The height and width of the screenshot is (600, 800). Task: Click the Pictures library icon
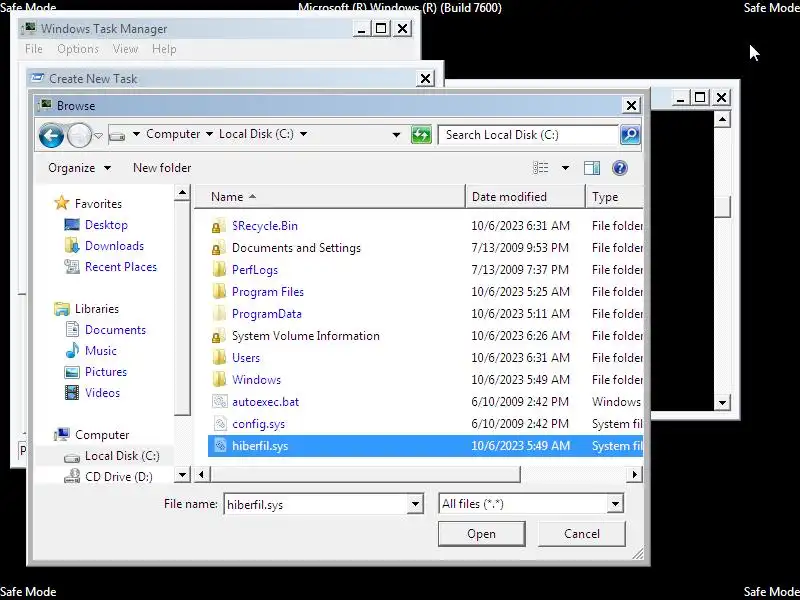(72, 371)
